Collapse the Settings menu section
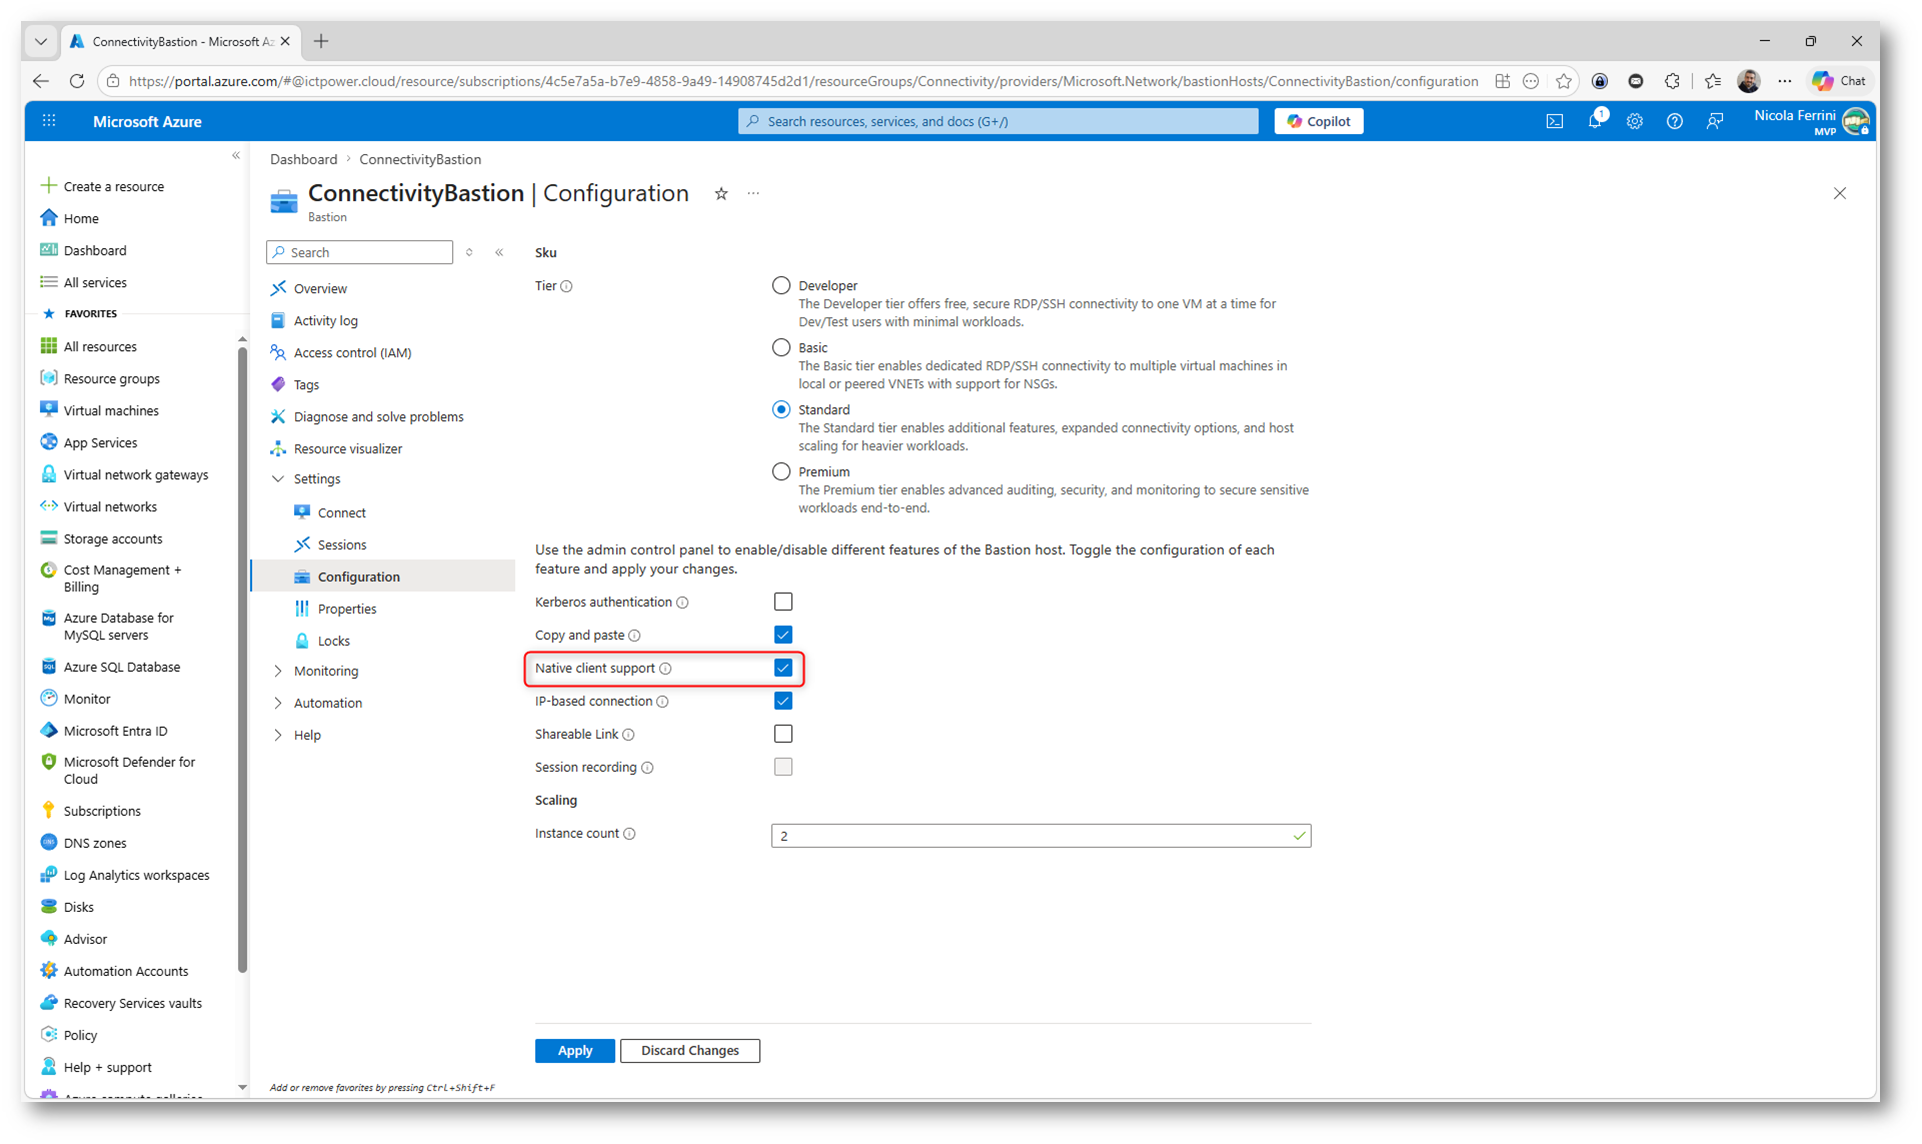The image size is (1922, 1144). pos(278,479)
